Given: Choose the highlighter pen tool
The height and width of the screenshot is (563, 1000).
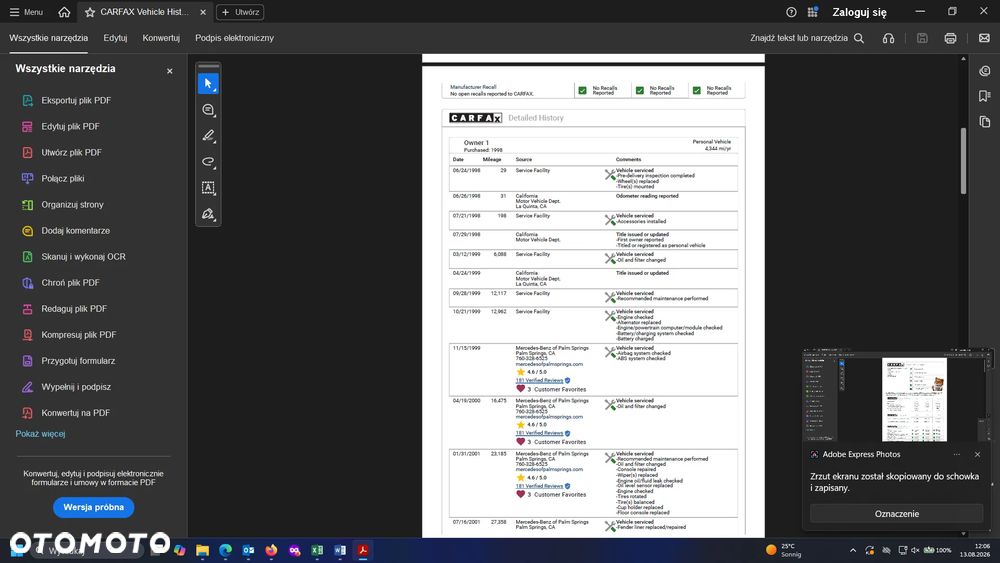Looking at the screenshot, I should 208,136.
